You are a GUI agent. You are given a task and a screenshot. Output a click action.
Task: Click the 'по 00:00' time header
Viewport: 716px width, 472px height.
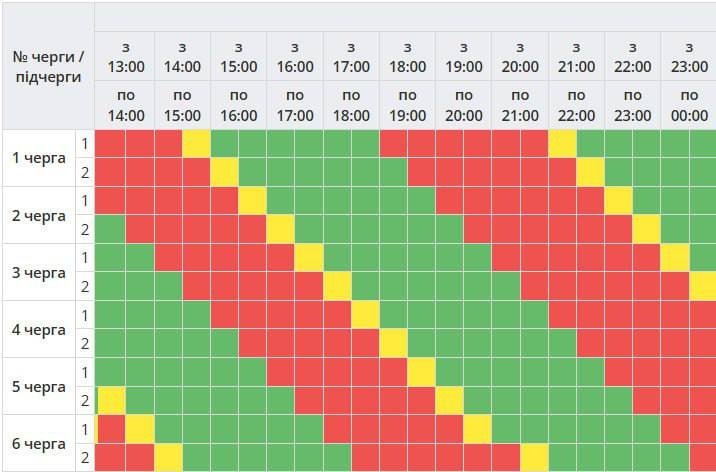tap(689, 105)
